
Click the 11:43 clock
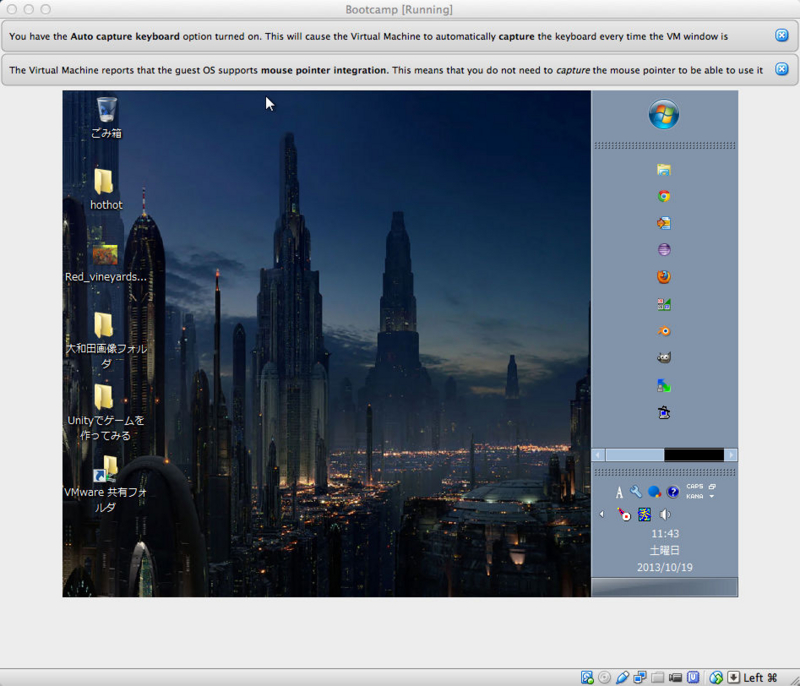point(665,533)
